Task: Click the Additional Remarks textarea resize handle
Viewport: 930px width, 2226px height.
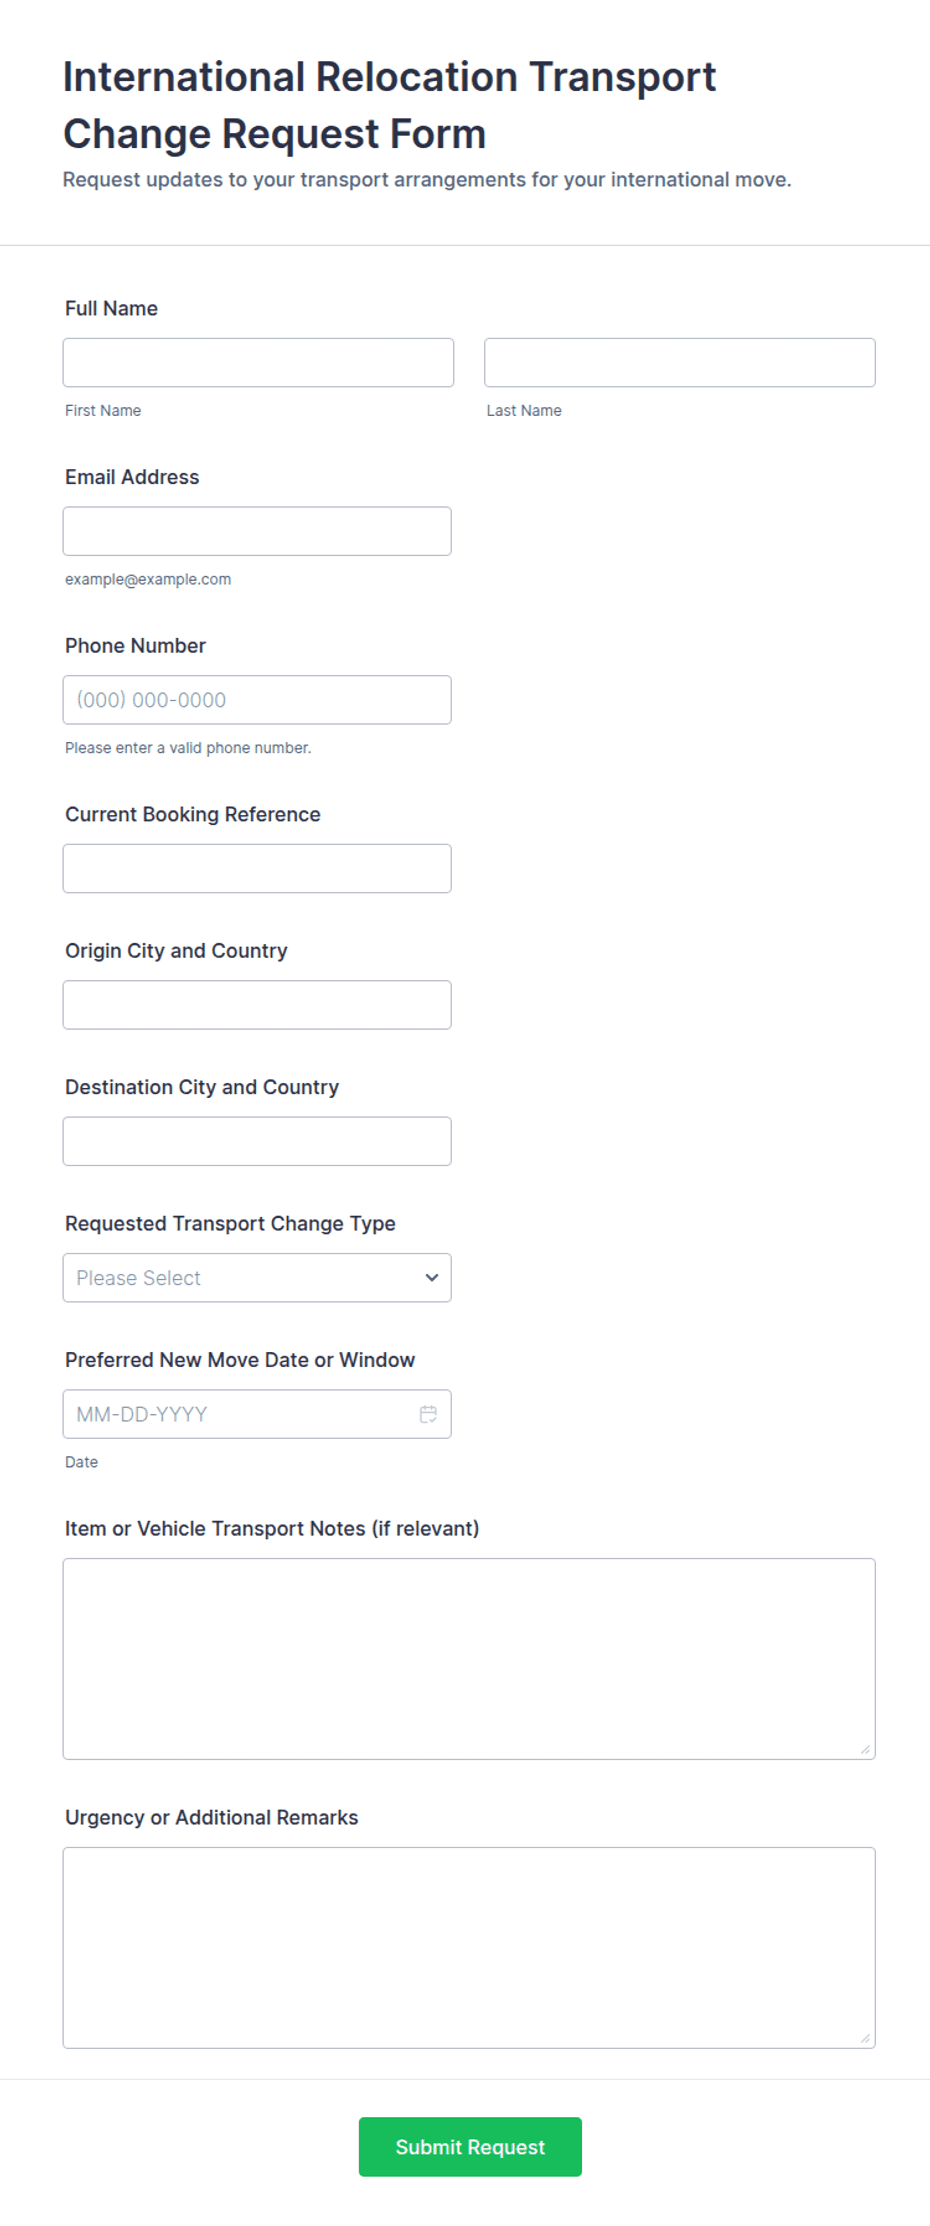Action: click(865, 2038)
